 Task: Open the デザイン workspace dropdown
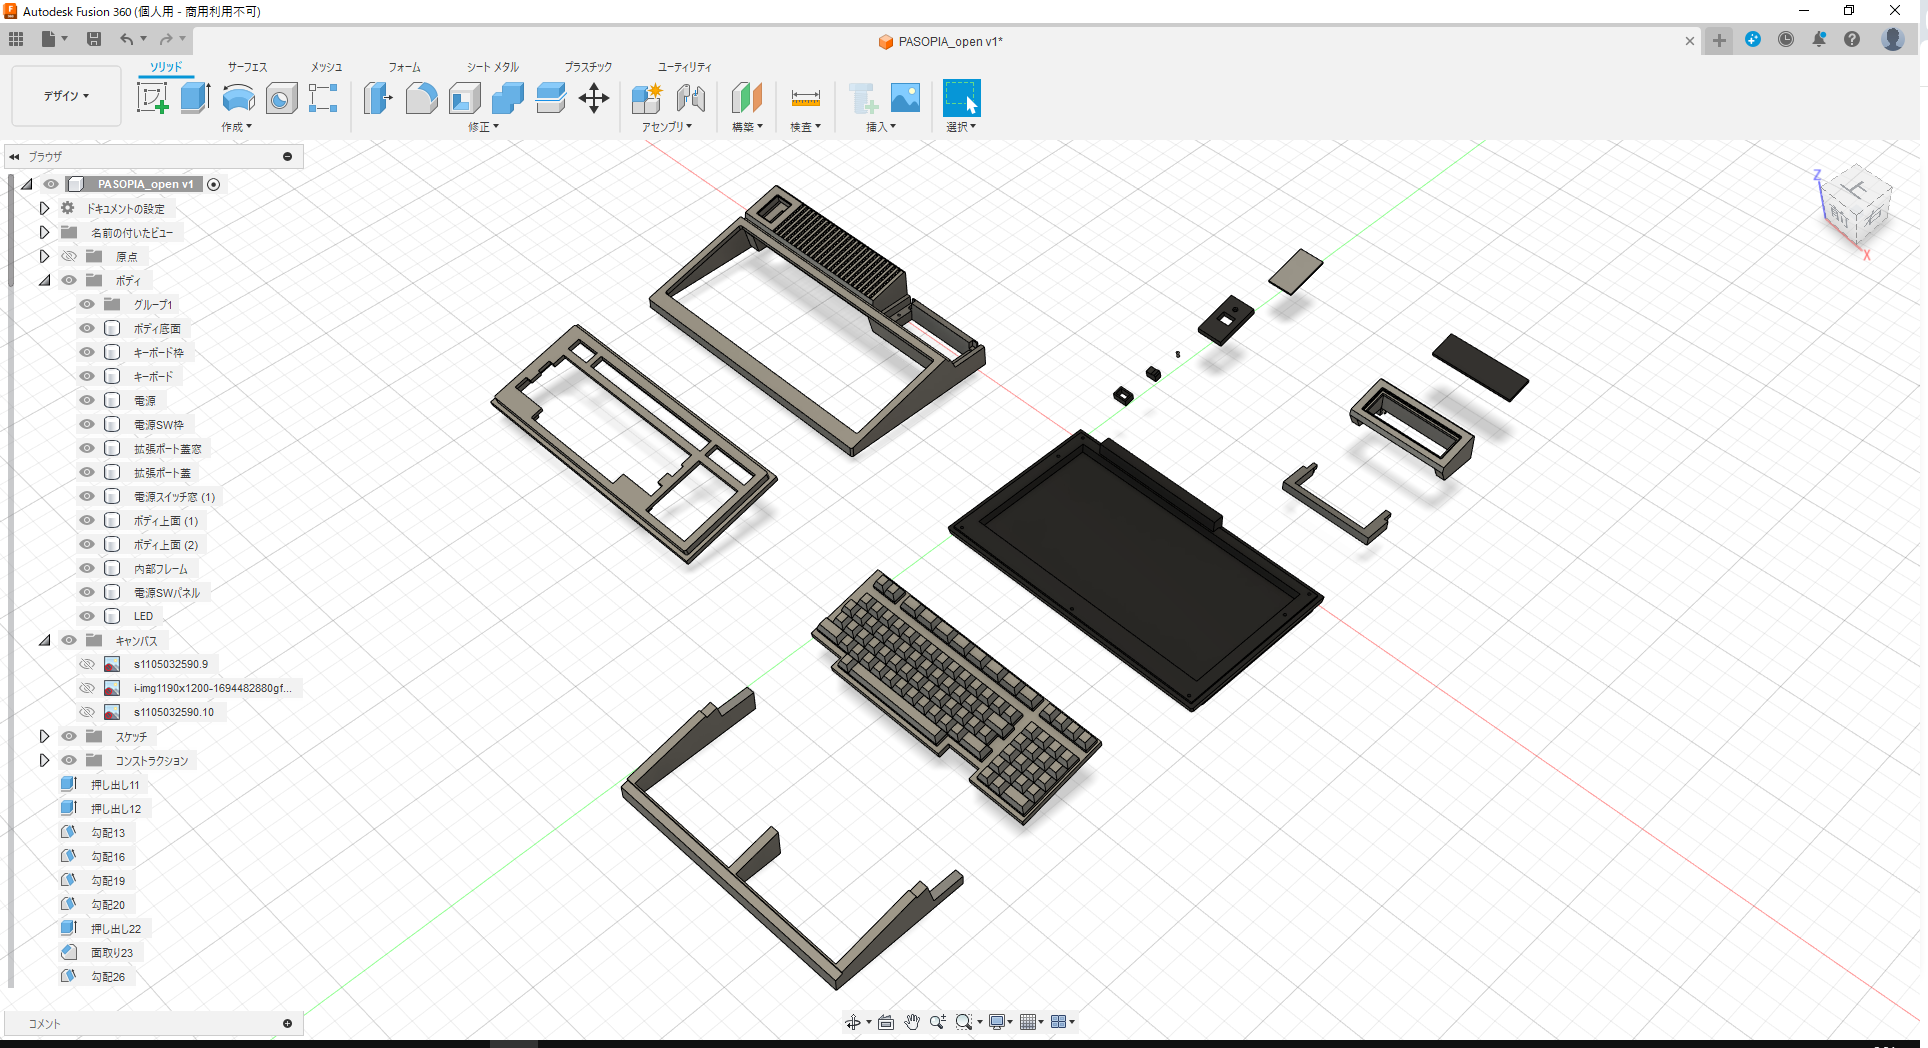tap(66, 96)
